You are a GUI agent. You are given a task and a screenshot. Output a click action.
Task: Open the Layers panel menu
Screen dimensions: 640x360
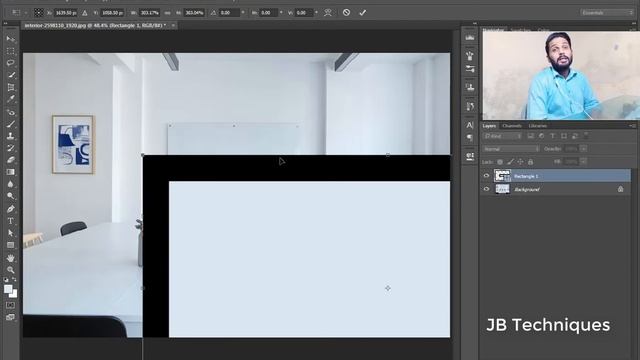click(x=632, y=126)
